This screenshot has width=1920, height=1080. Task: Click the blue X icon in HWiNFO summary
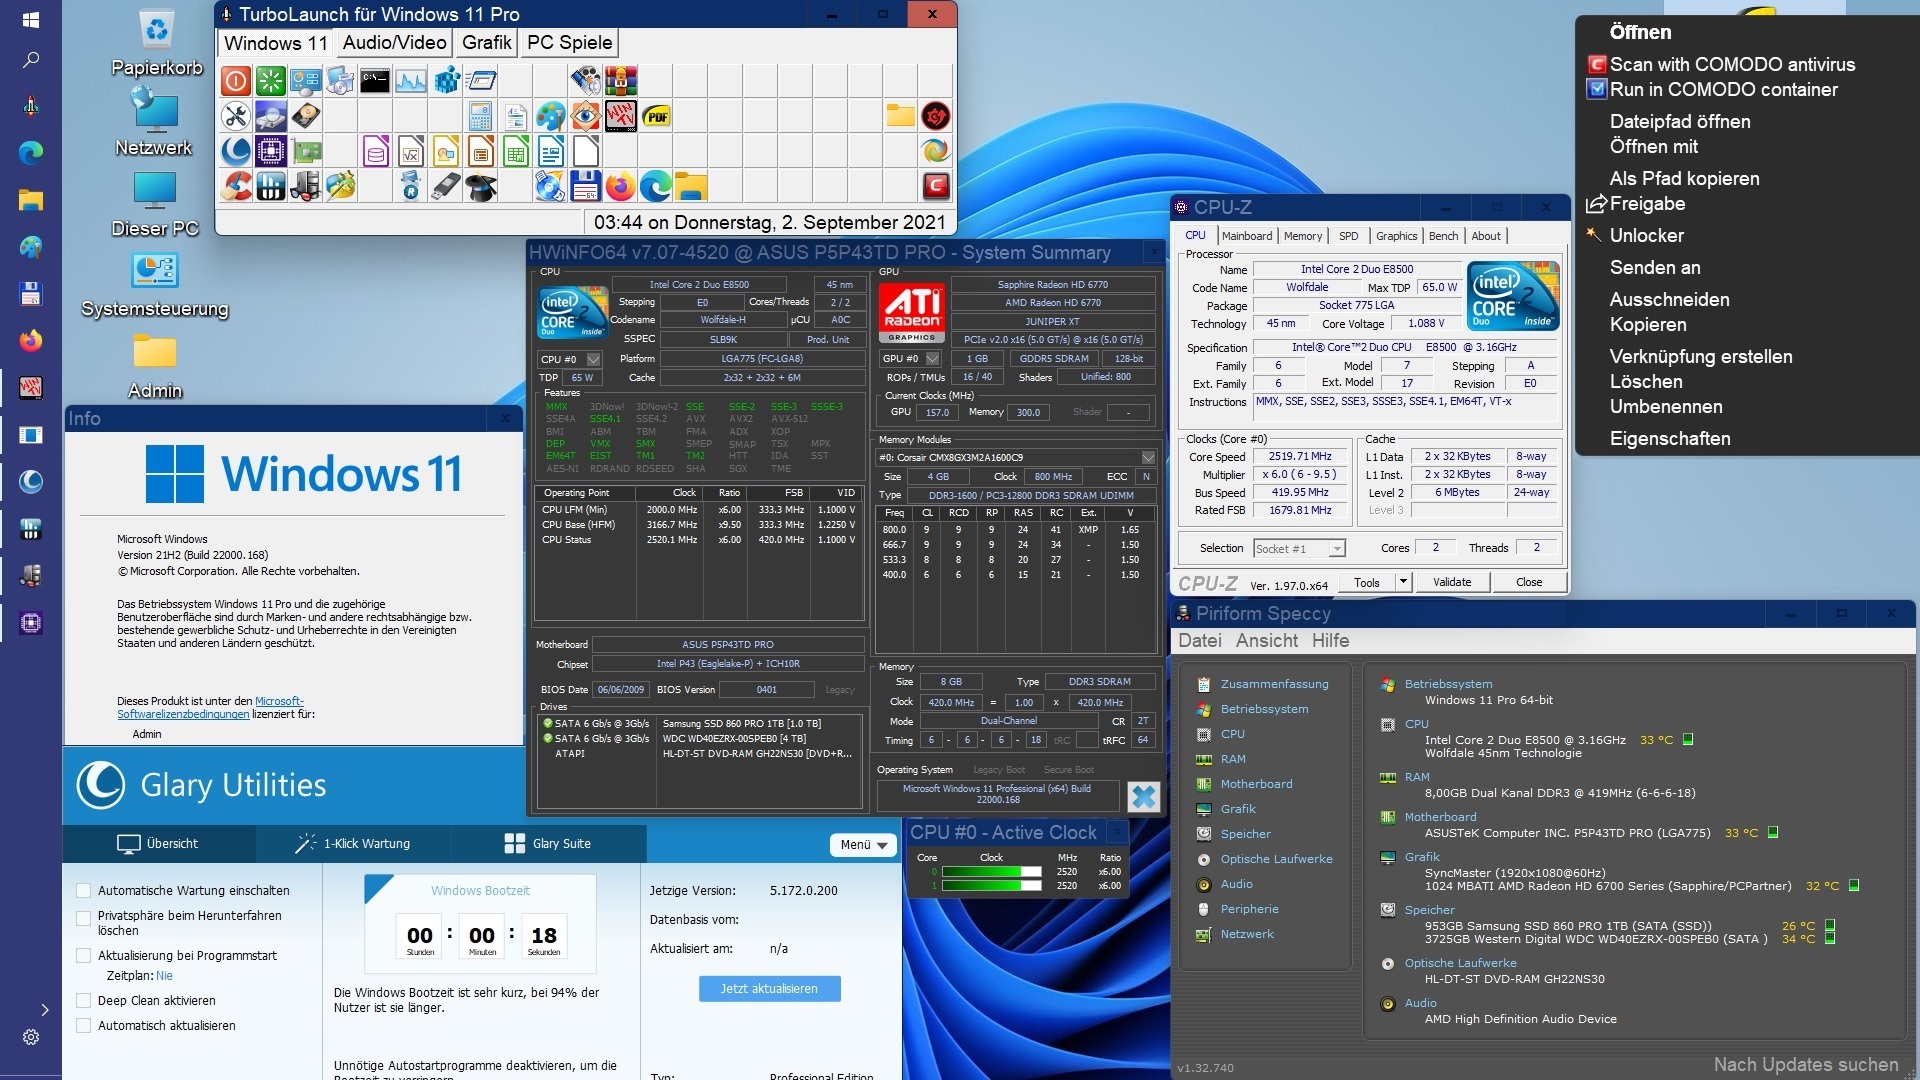1143,797
